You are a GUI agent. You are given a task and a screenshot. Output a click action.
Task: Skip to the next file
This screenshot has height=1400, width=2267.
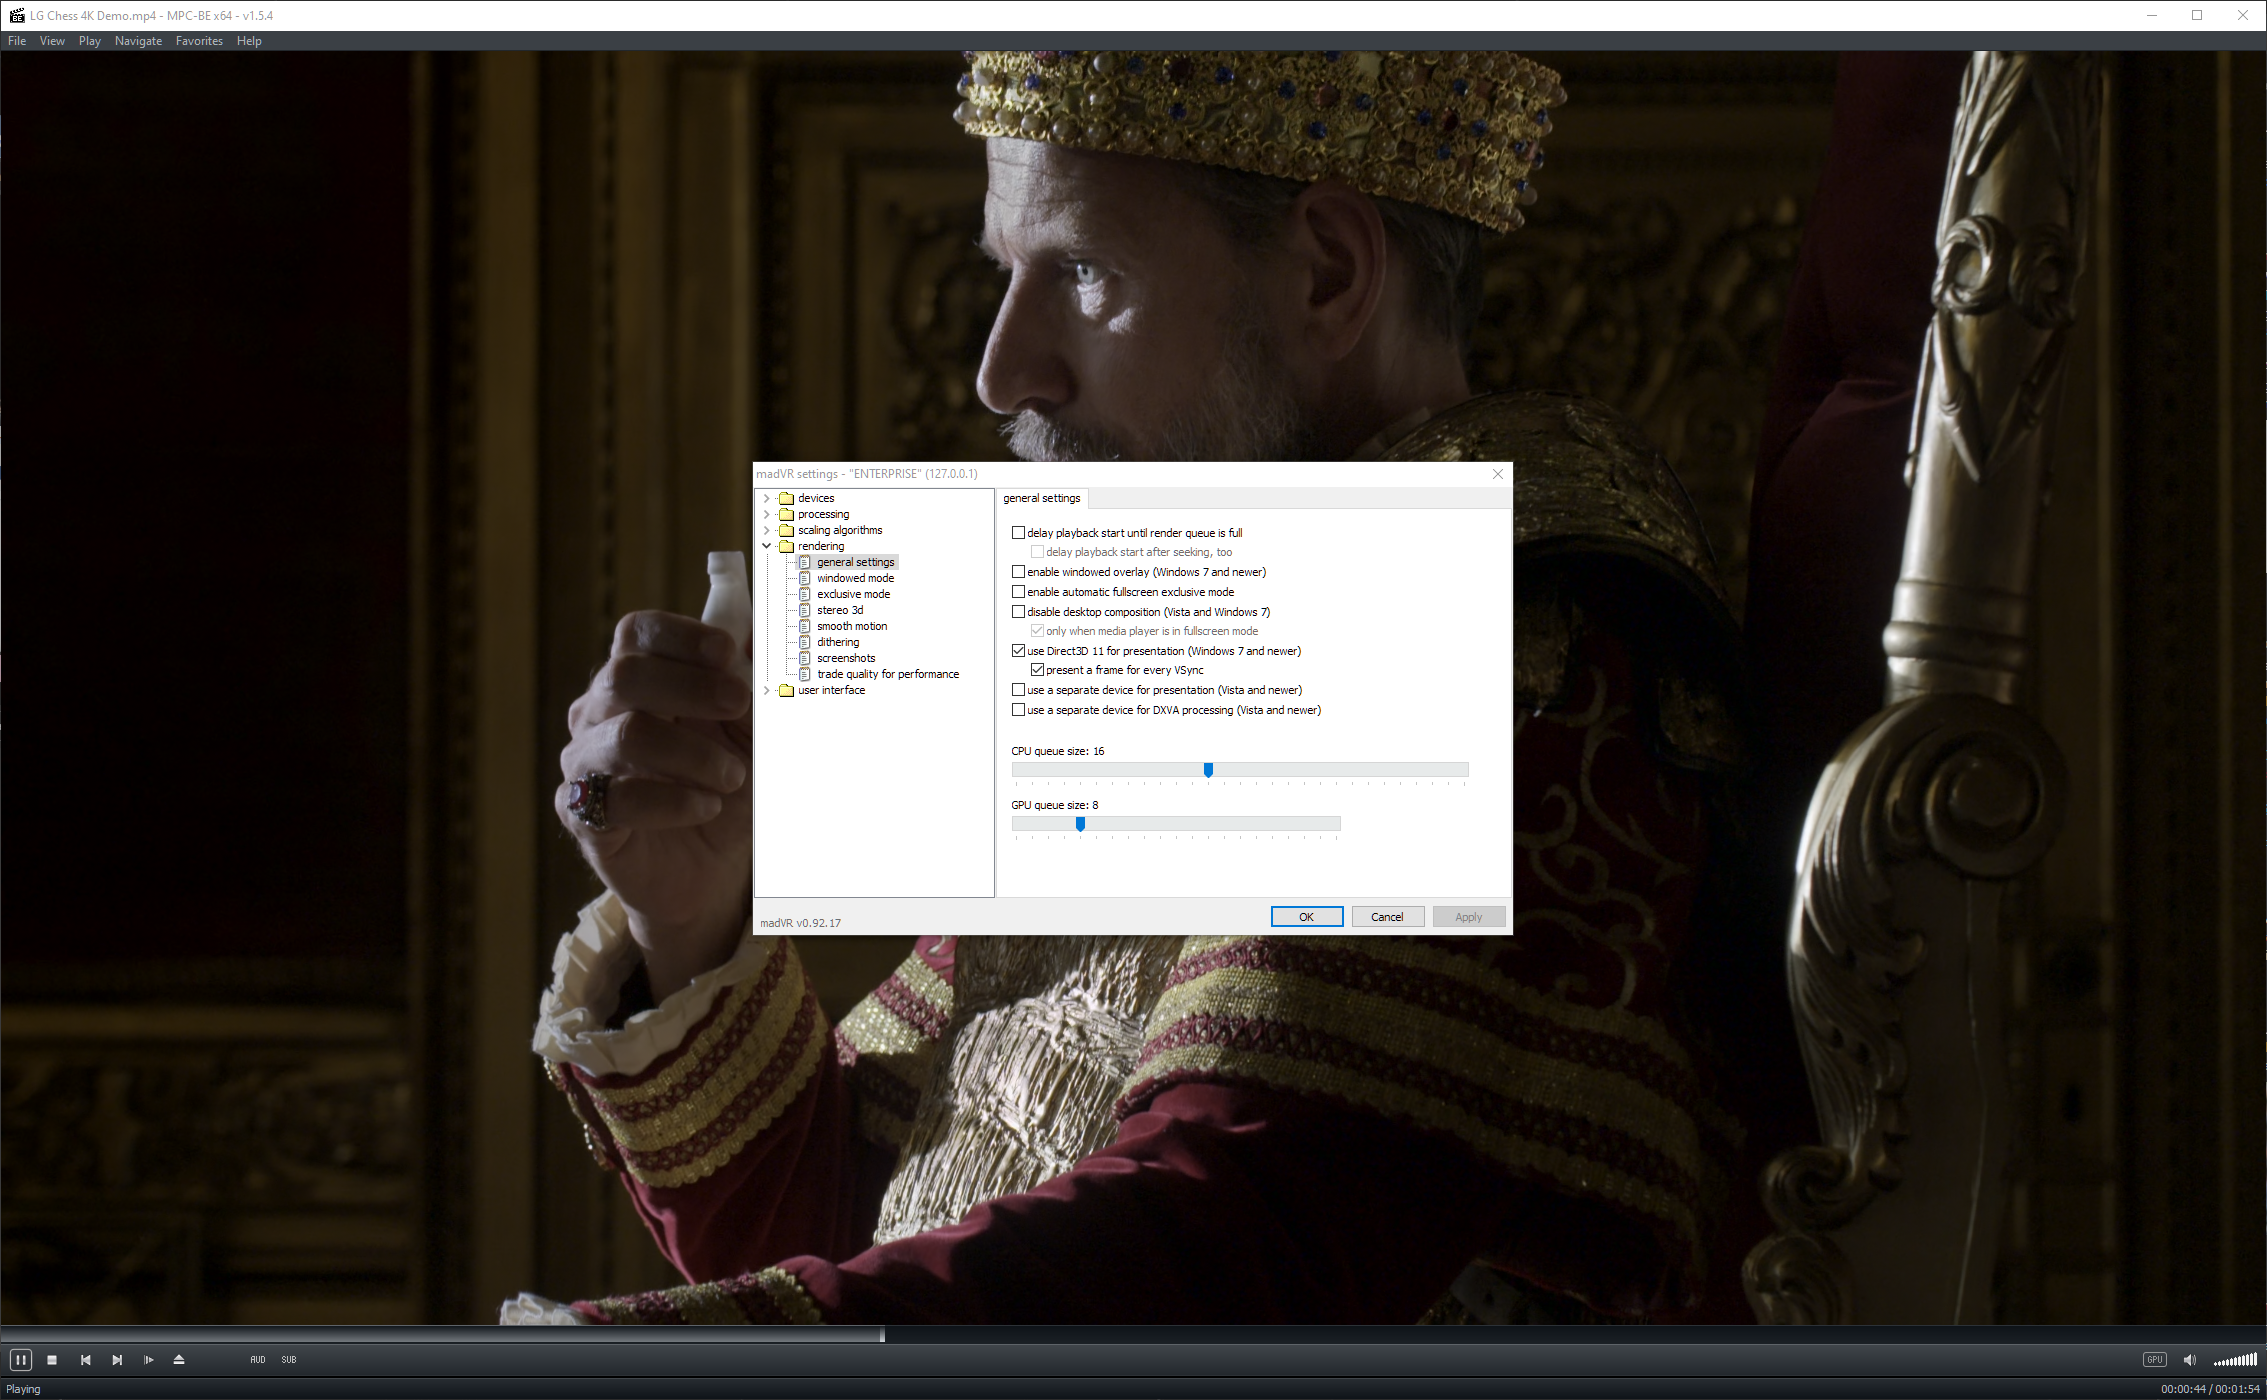[x=117, y=1360]
